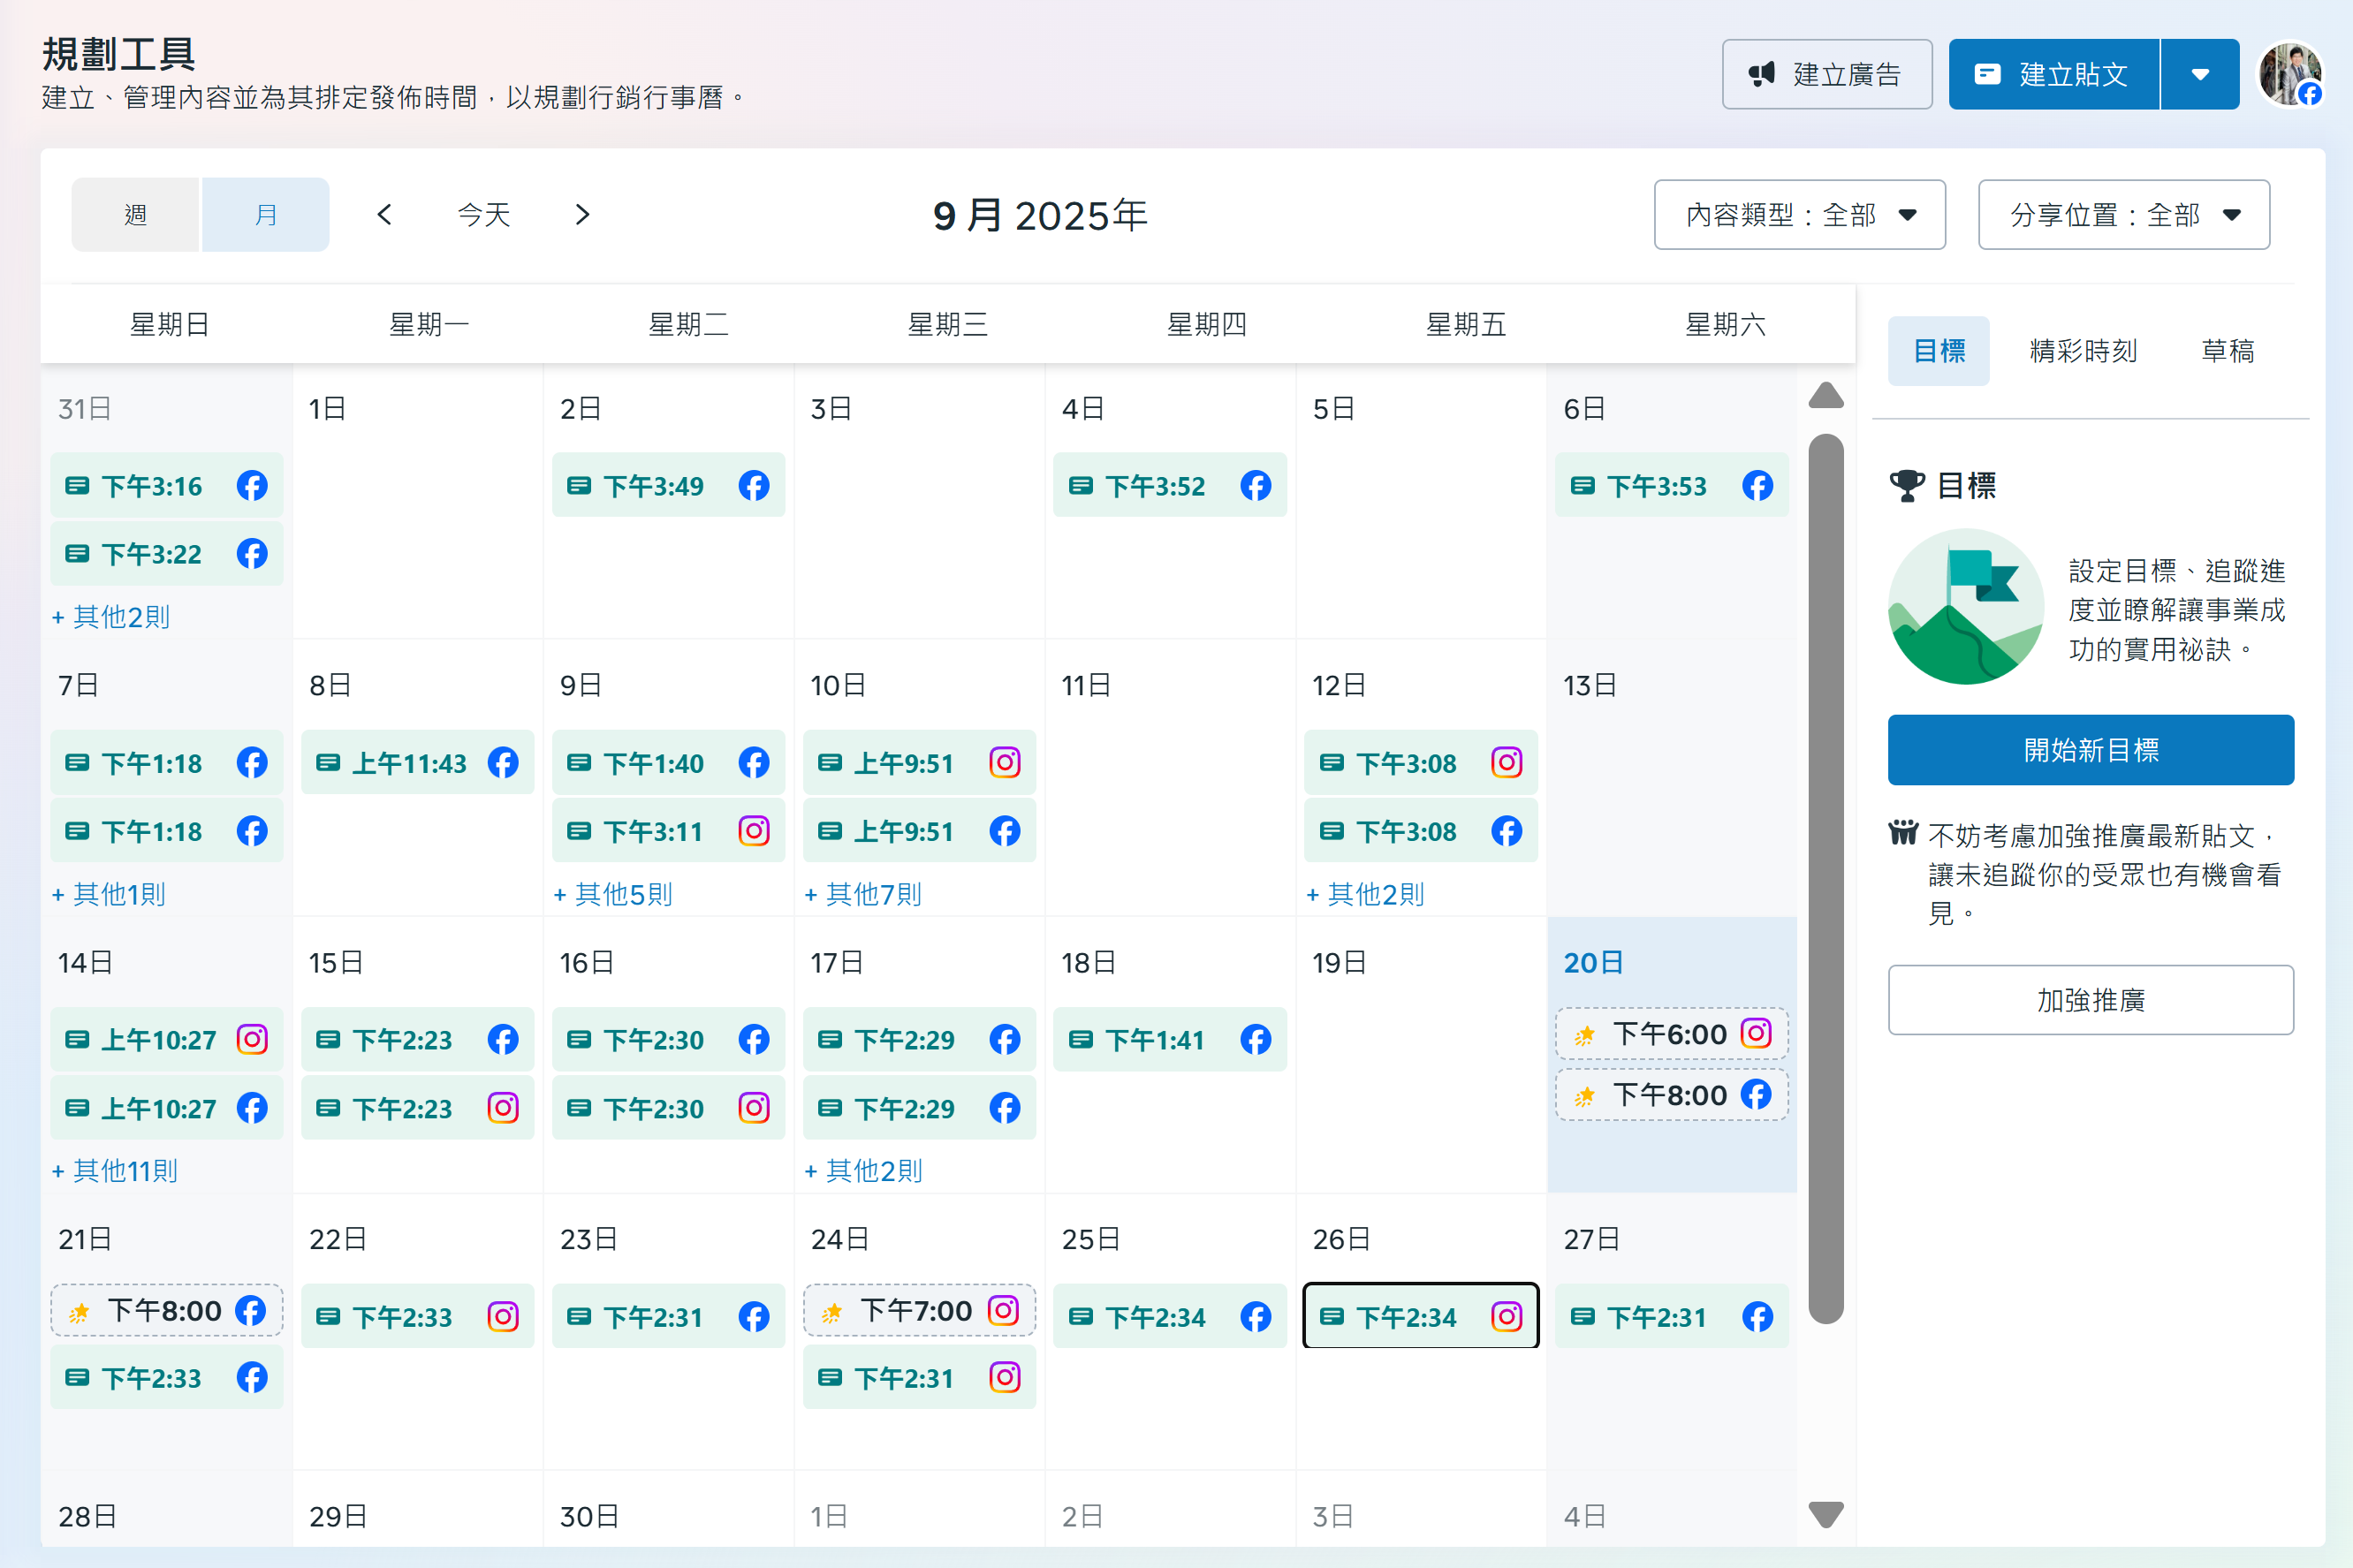2353x1568 pixels.
Task: Click the 建立貼文 button
Action: pos(2054,74)
